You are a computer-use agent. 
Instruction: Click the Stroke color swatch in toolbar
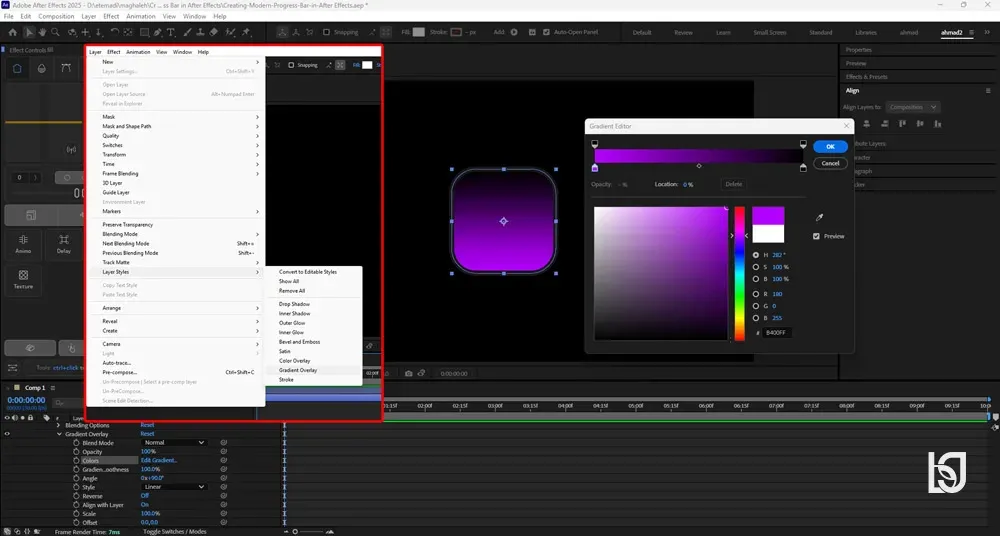pos(457,32)
